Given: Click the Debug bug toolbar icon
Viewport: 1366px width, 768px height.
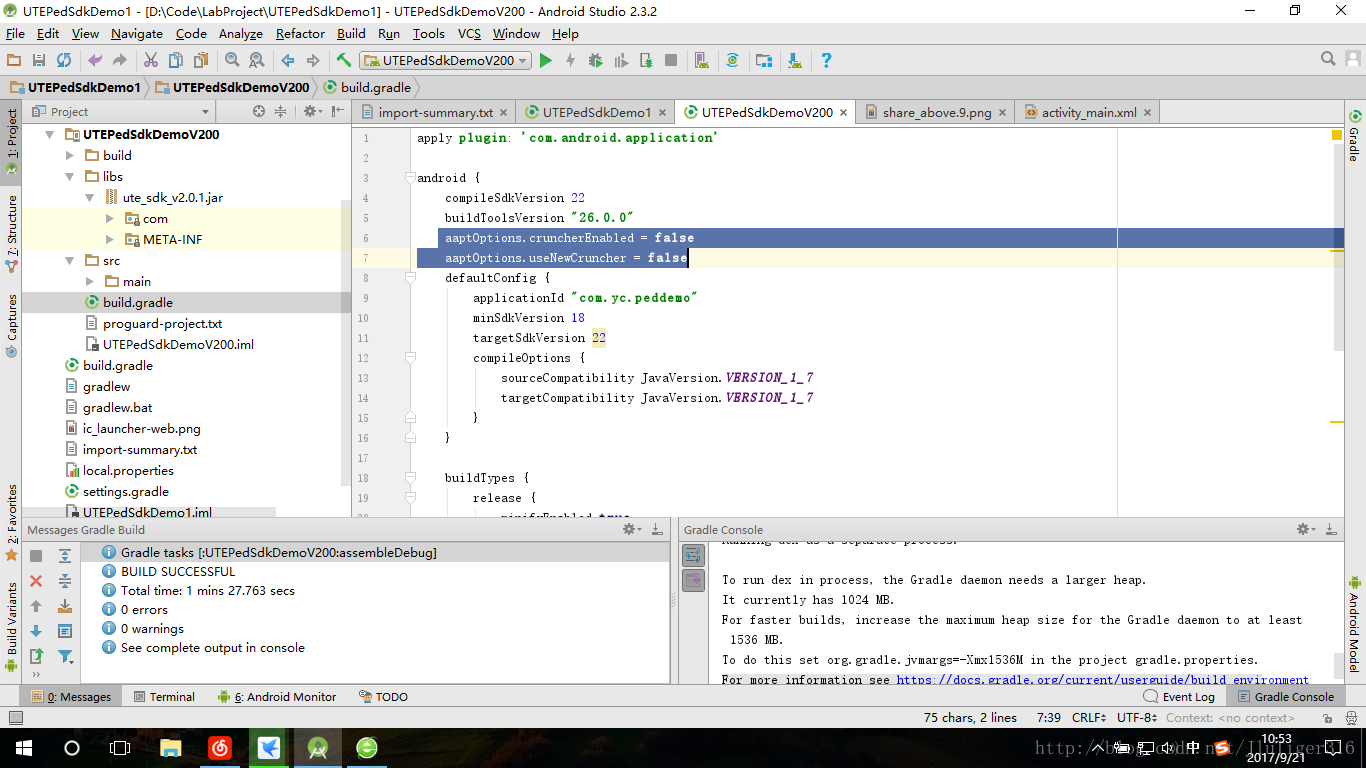Looking at the screenshot, I should (x=596, y=60).
